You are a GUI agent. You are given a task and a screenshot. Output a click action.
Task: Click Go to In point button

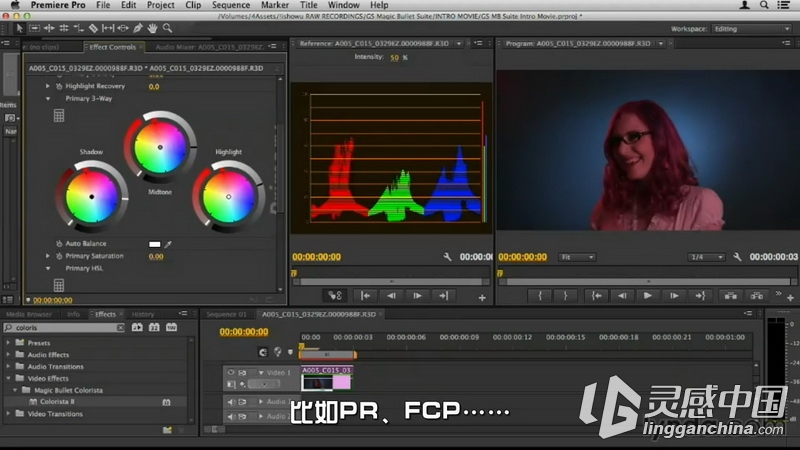[x=596, y=295]
